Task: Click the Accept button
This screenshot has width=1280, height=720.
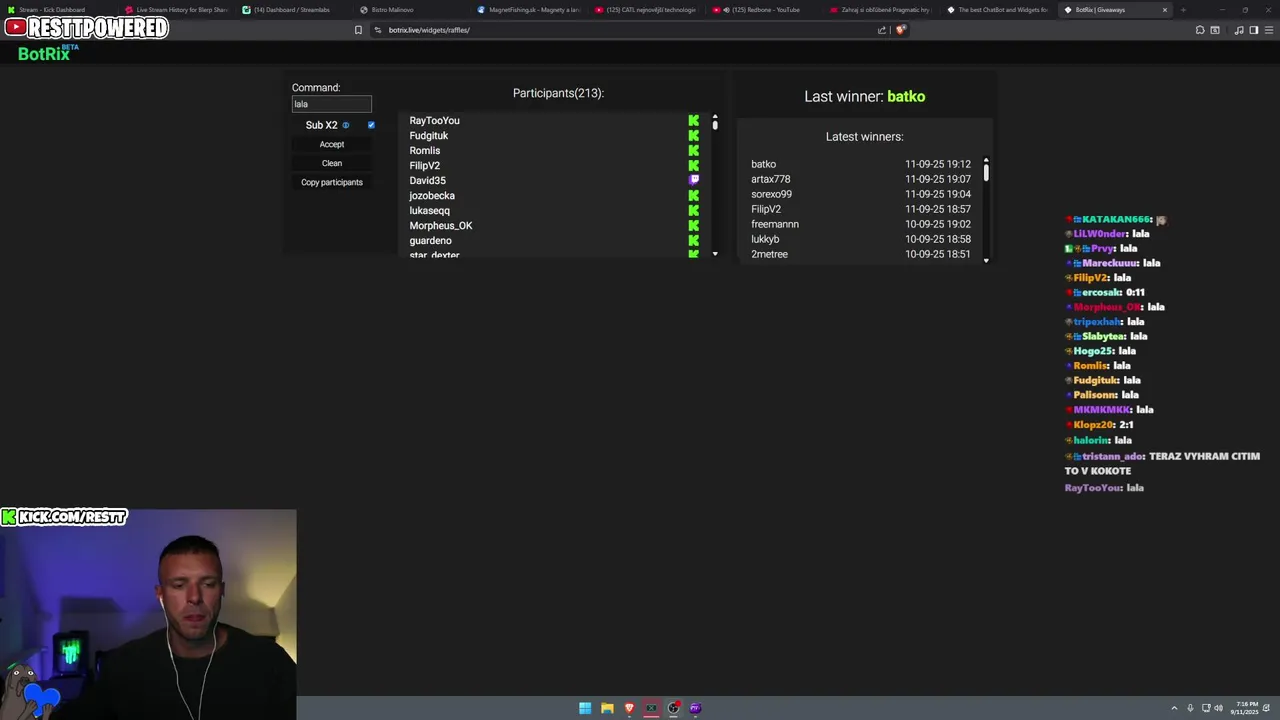Action: click(x=332, y=144)
